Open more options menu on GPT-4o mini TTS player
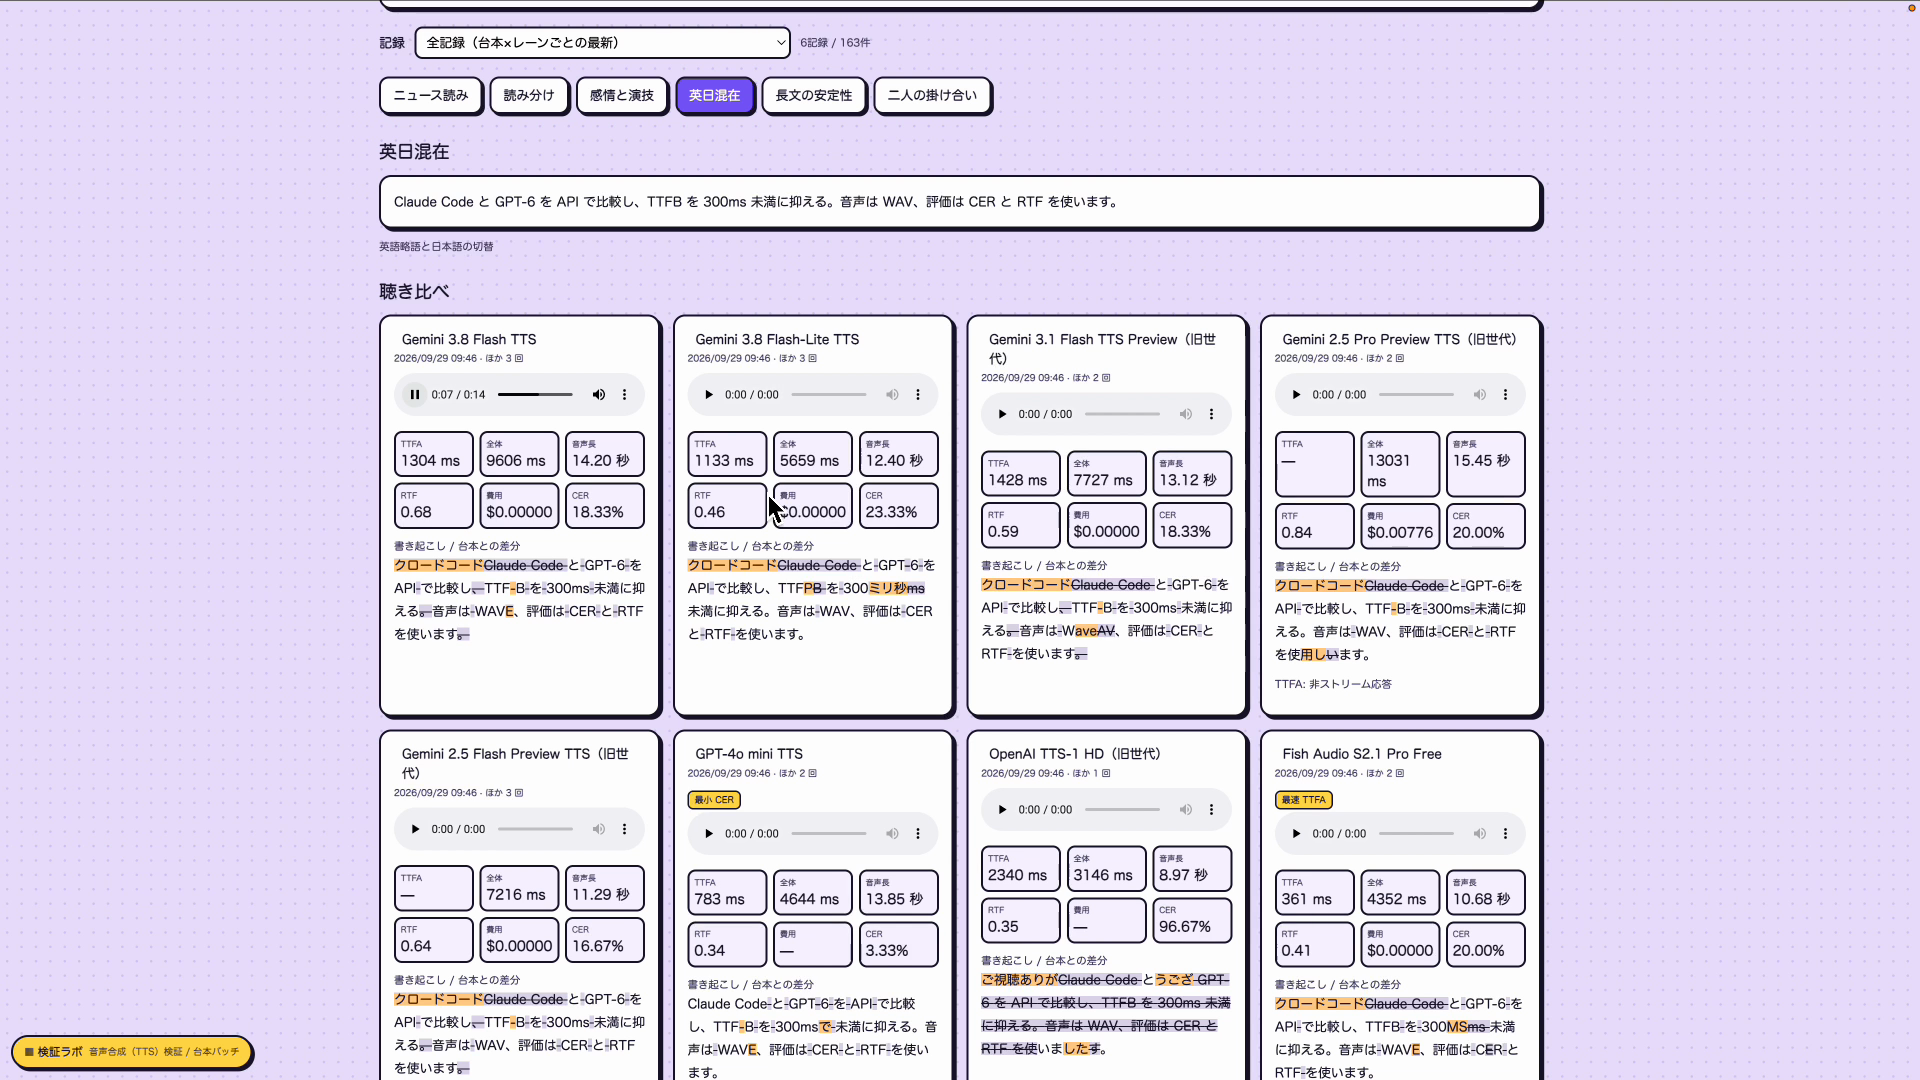Viewport: 1920px width, 1080px height. click(918, 834)
